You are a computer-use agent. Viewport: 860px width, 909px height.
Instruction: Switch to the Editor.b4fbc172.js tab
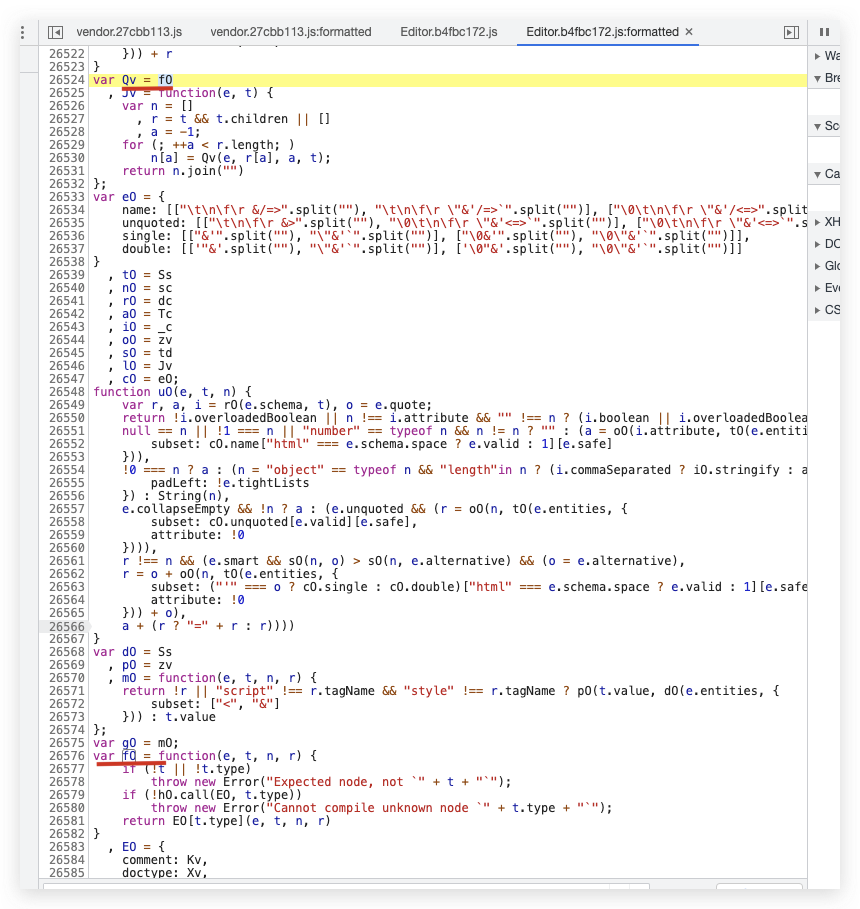(450, 31)
